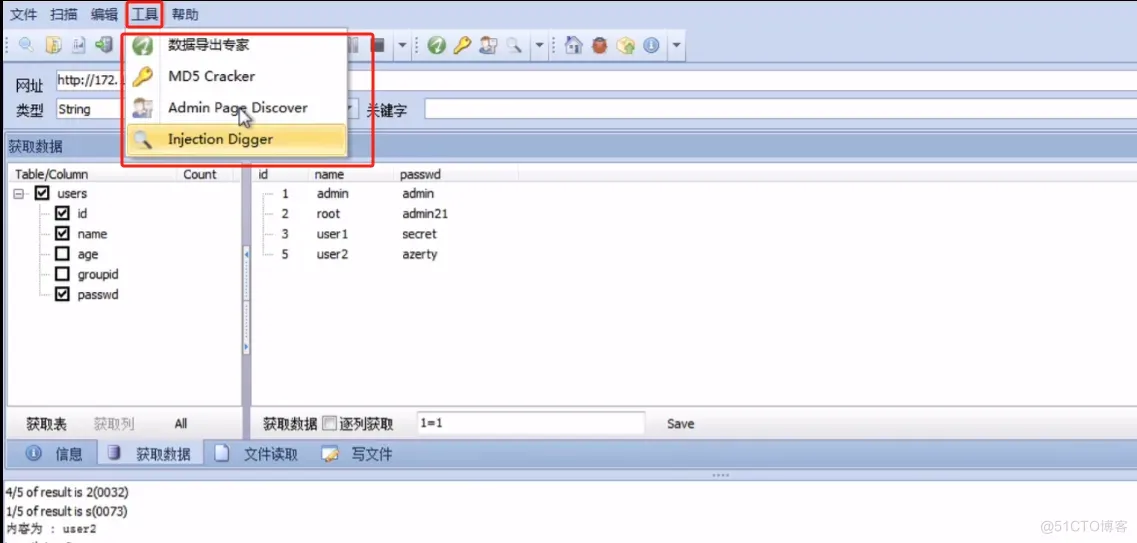Click the All button
1137x543 pixels.
click(181, 424)
